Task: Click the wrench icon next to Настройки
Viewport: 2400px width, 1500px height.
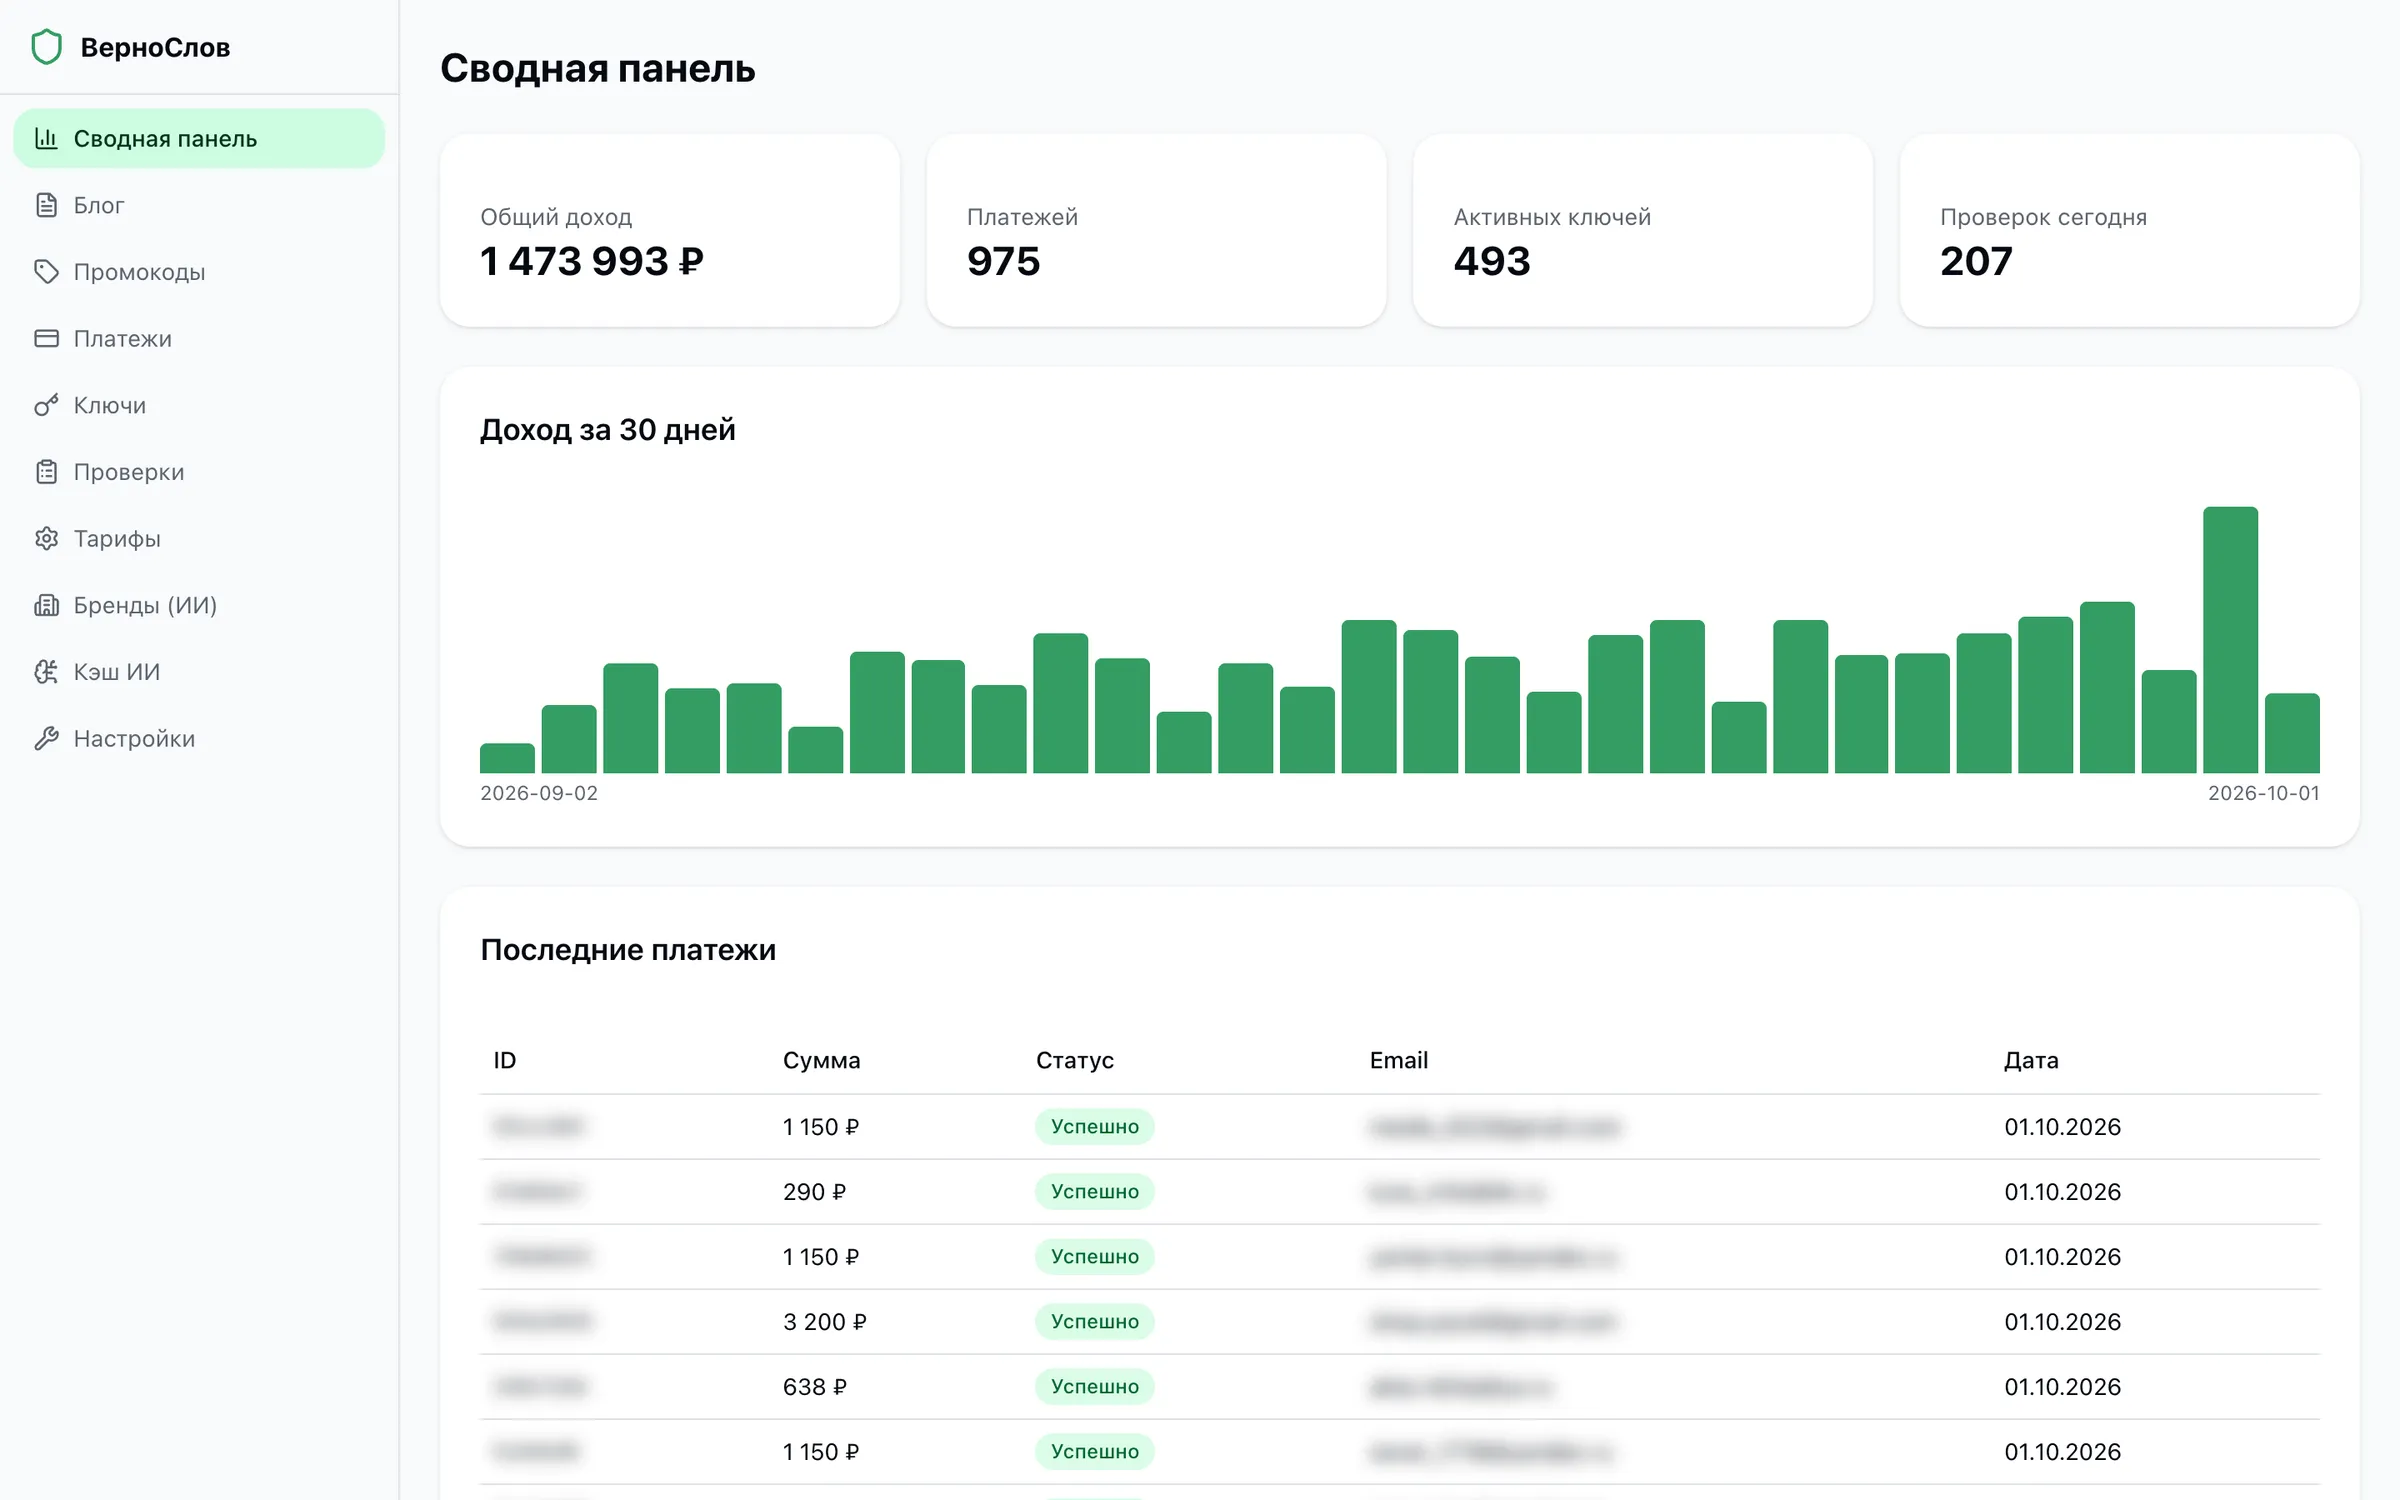Action: click(46, 738)
